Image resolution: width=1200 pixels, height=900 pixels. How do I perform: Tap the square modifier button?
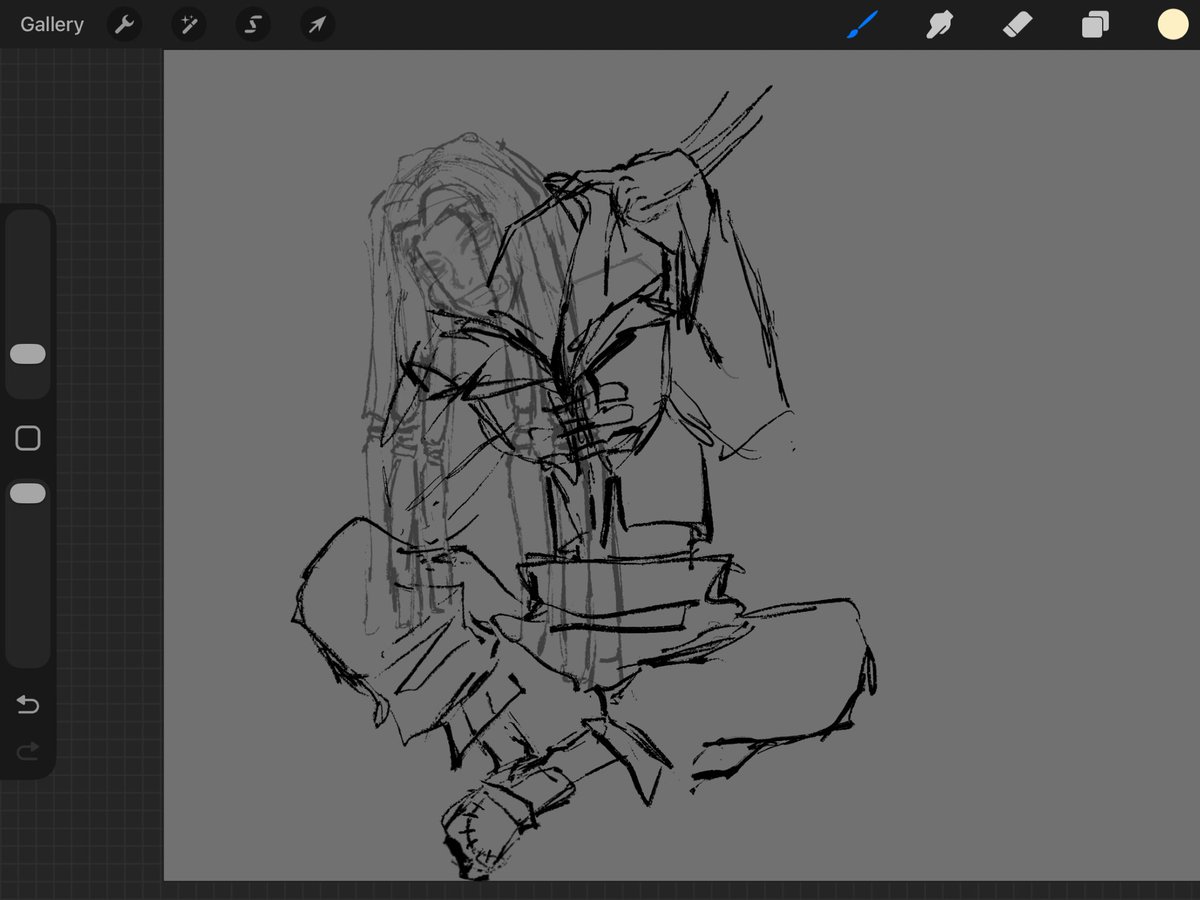click(x=28, y=438)
